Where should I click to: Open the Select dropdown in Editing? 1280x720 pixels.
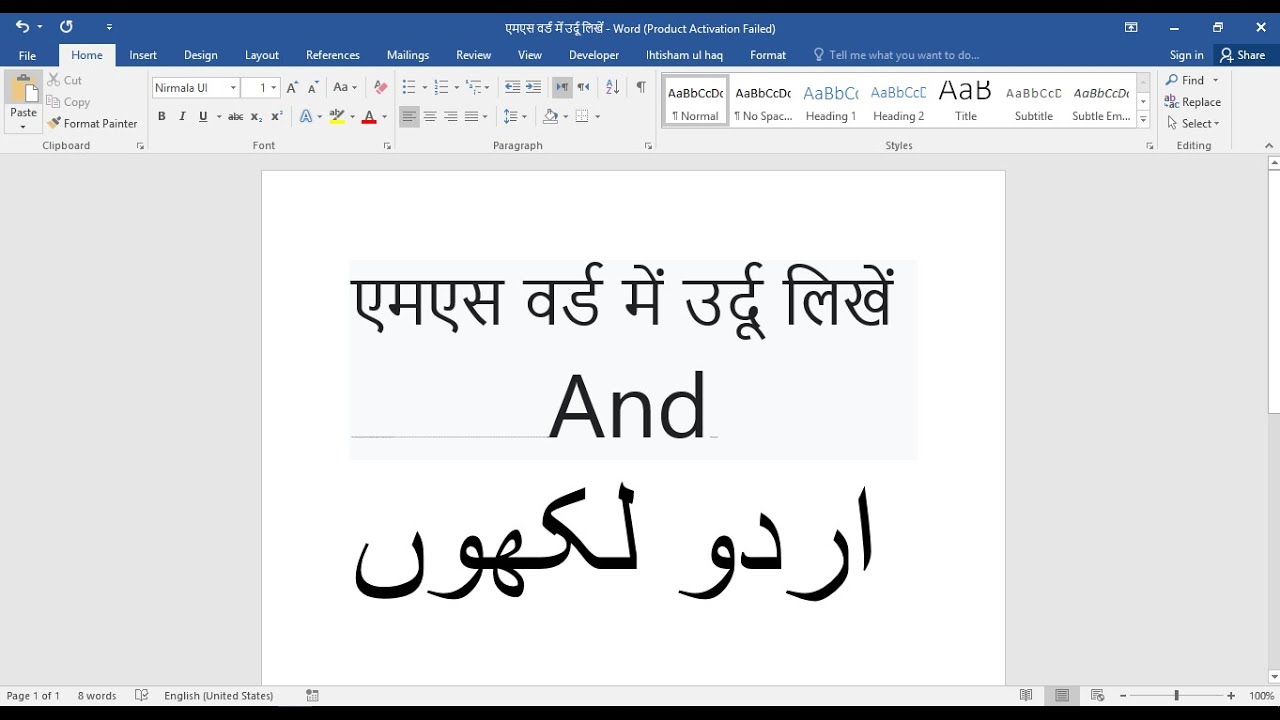1193,124
